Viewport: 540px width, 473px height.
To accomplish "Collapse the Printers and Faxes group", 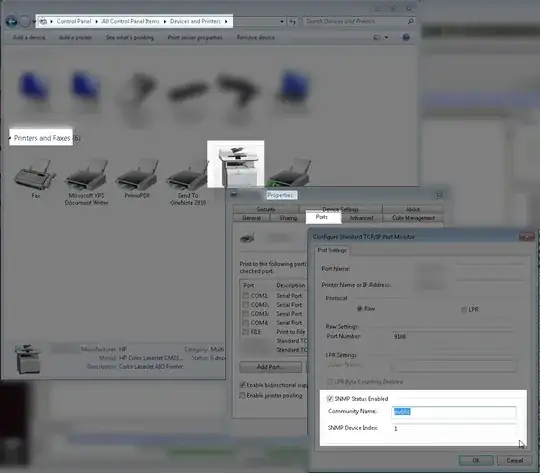I will (x=10, y=138).
